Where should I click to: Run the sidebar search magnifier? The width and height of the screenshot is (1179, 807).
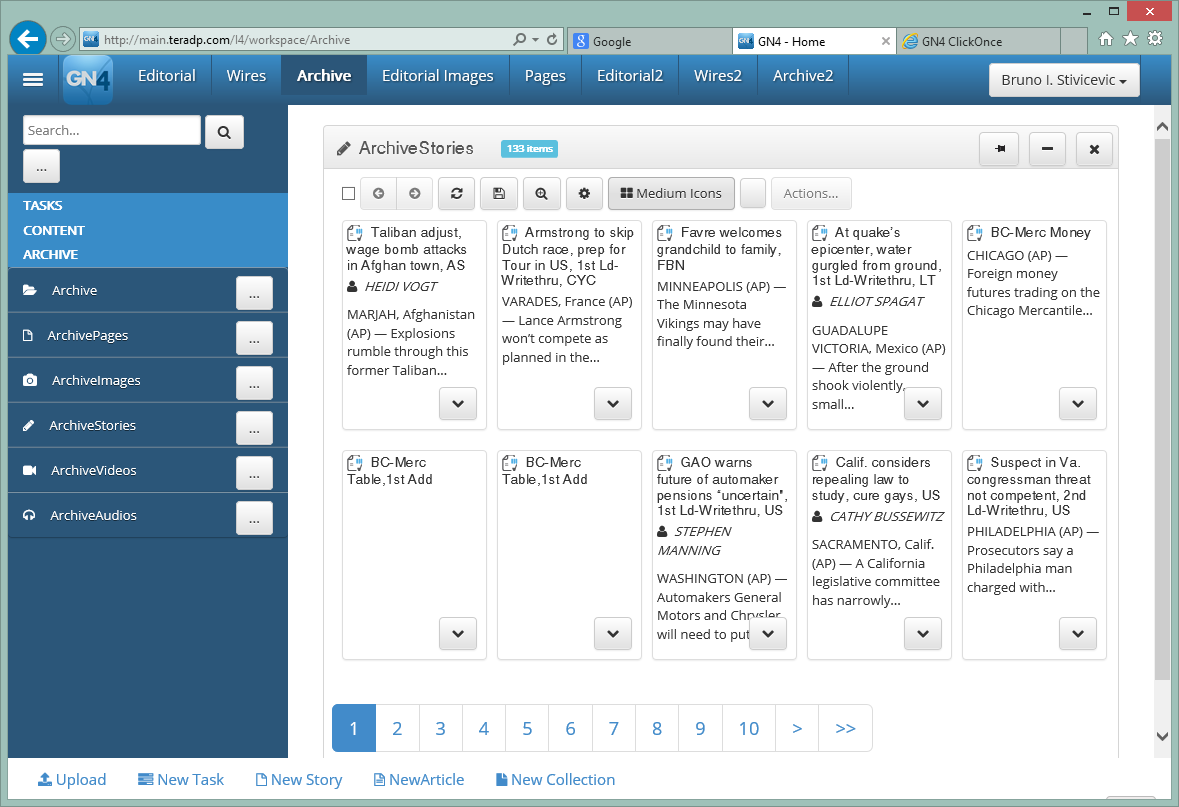click(x=224, y=132)
